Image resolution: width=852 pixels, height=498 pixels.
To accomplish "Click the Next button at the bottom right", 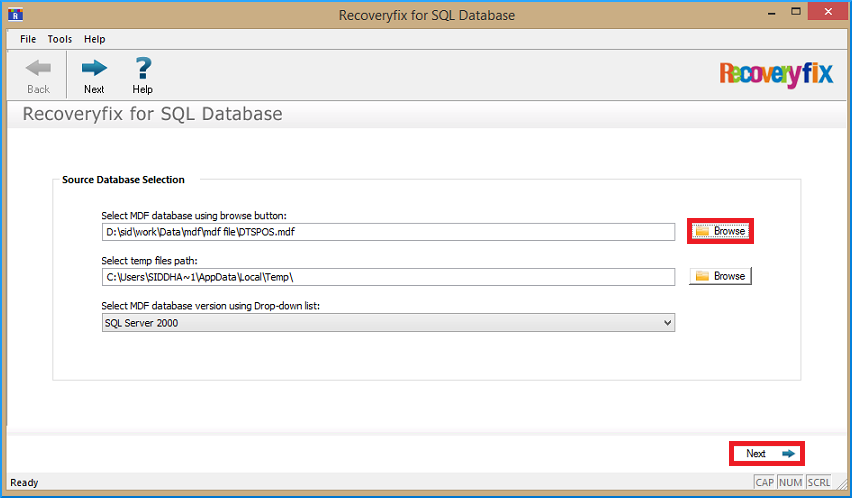I will [x=767, y=453].
